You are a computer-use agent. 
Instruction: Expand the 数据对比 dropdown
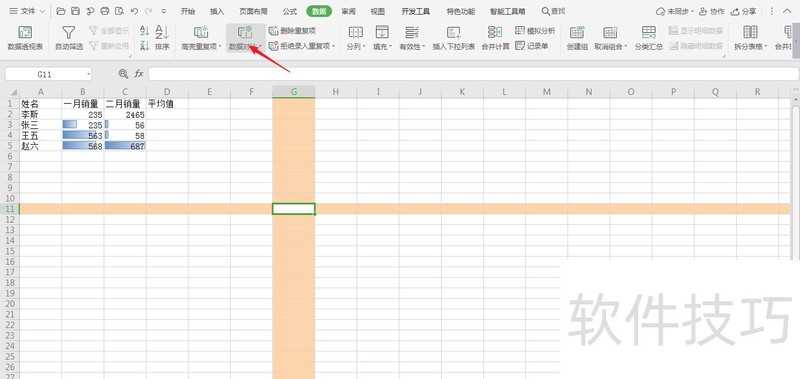tap(261, 46)
